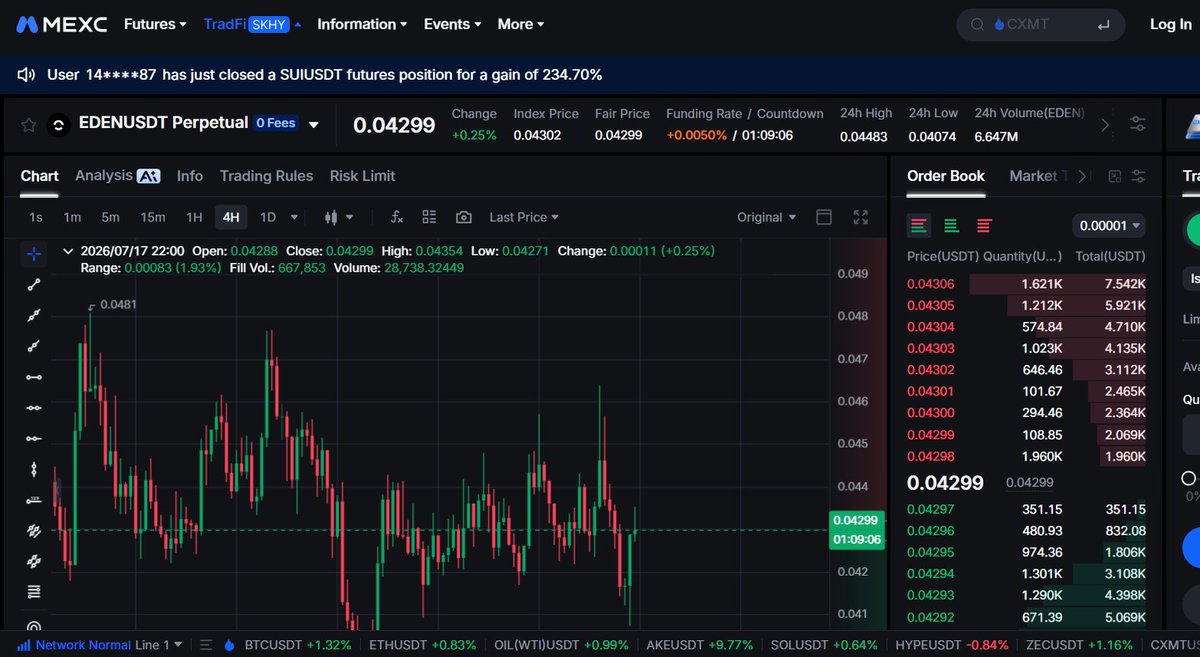Open BTCUSDT from the bottom ticker
The image size is (1200, 657).
coord(298,645)
